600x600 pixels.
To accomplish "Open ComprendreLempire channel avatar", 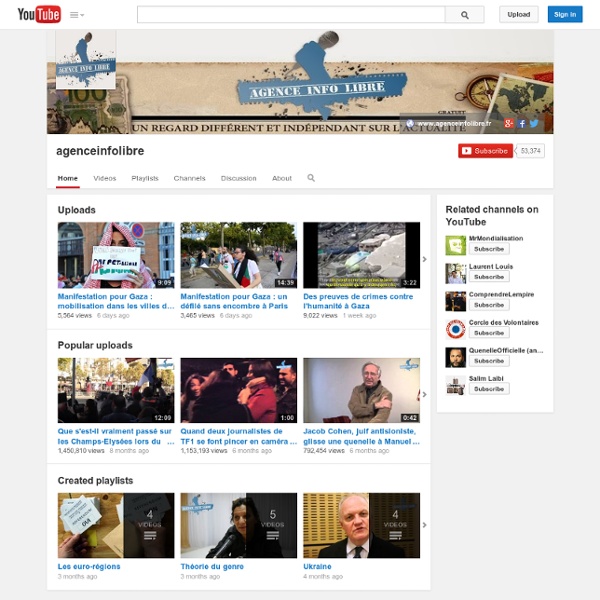I will pos(455,301).
